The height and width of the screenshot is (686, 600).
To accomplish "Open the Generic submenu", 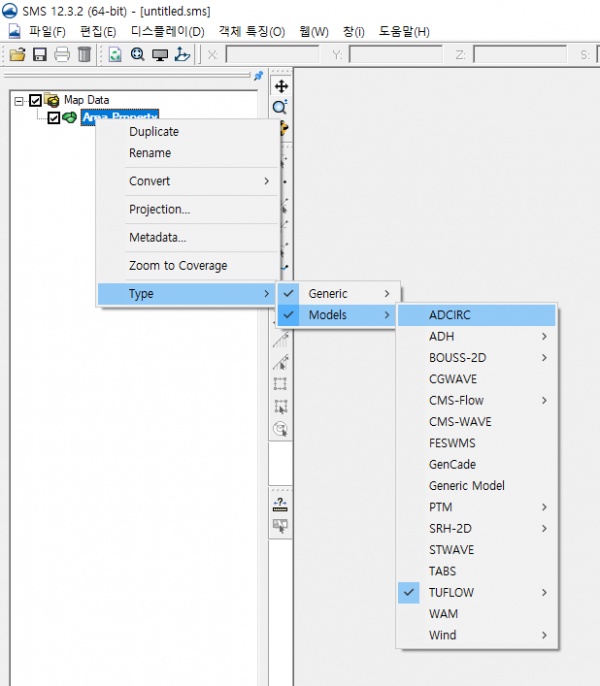I will click(339, 294).
